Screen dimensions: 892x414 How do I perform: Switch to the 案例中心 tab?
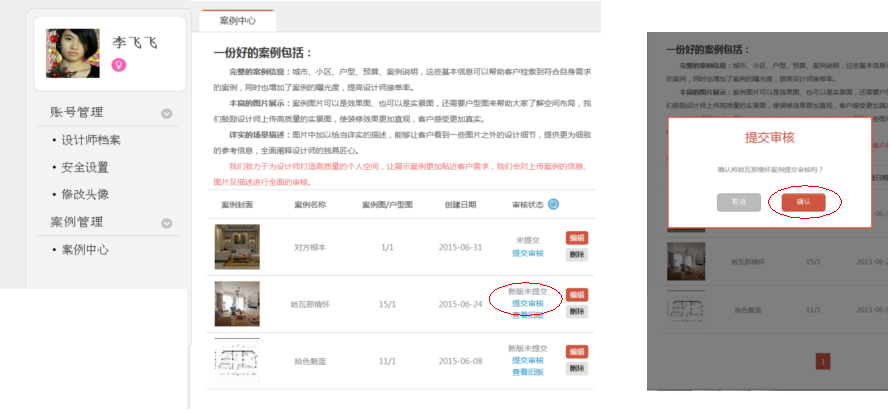pyautogui.click(x=237, y=19)
